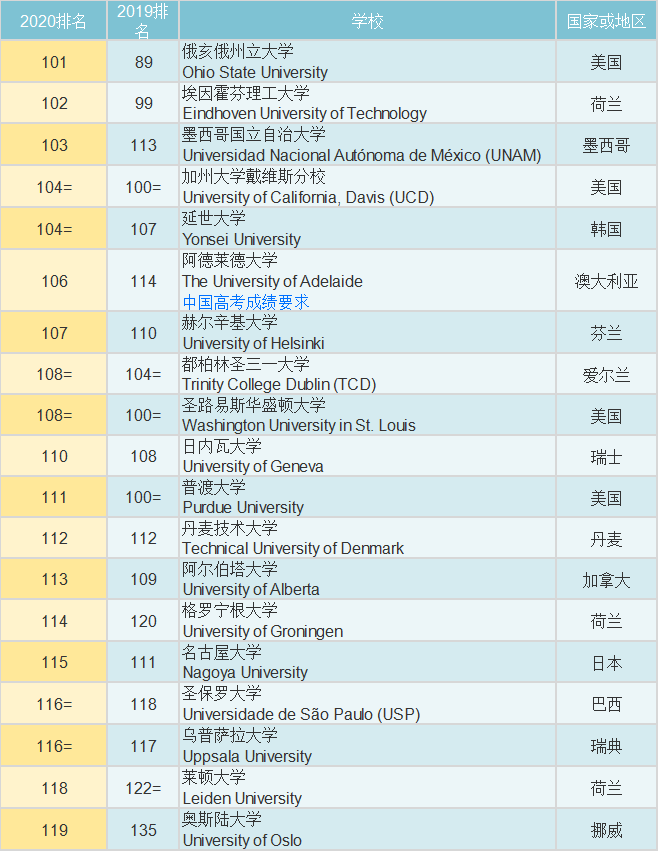This screenshot has height=851, width=658.
Task: Click The University of Adelaide text
Action: (x=273, y=281)
